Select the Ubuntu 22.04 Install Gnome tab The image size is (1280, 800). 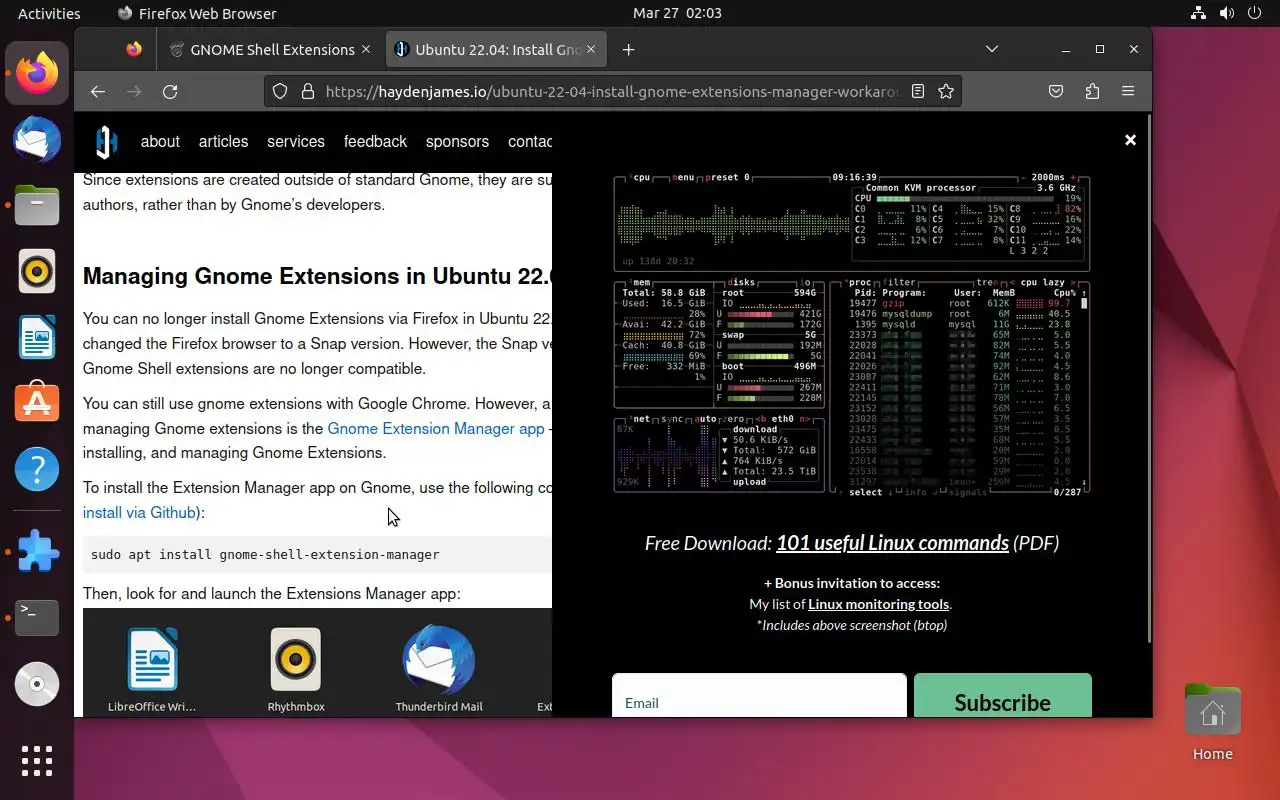[497, 49]
